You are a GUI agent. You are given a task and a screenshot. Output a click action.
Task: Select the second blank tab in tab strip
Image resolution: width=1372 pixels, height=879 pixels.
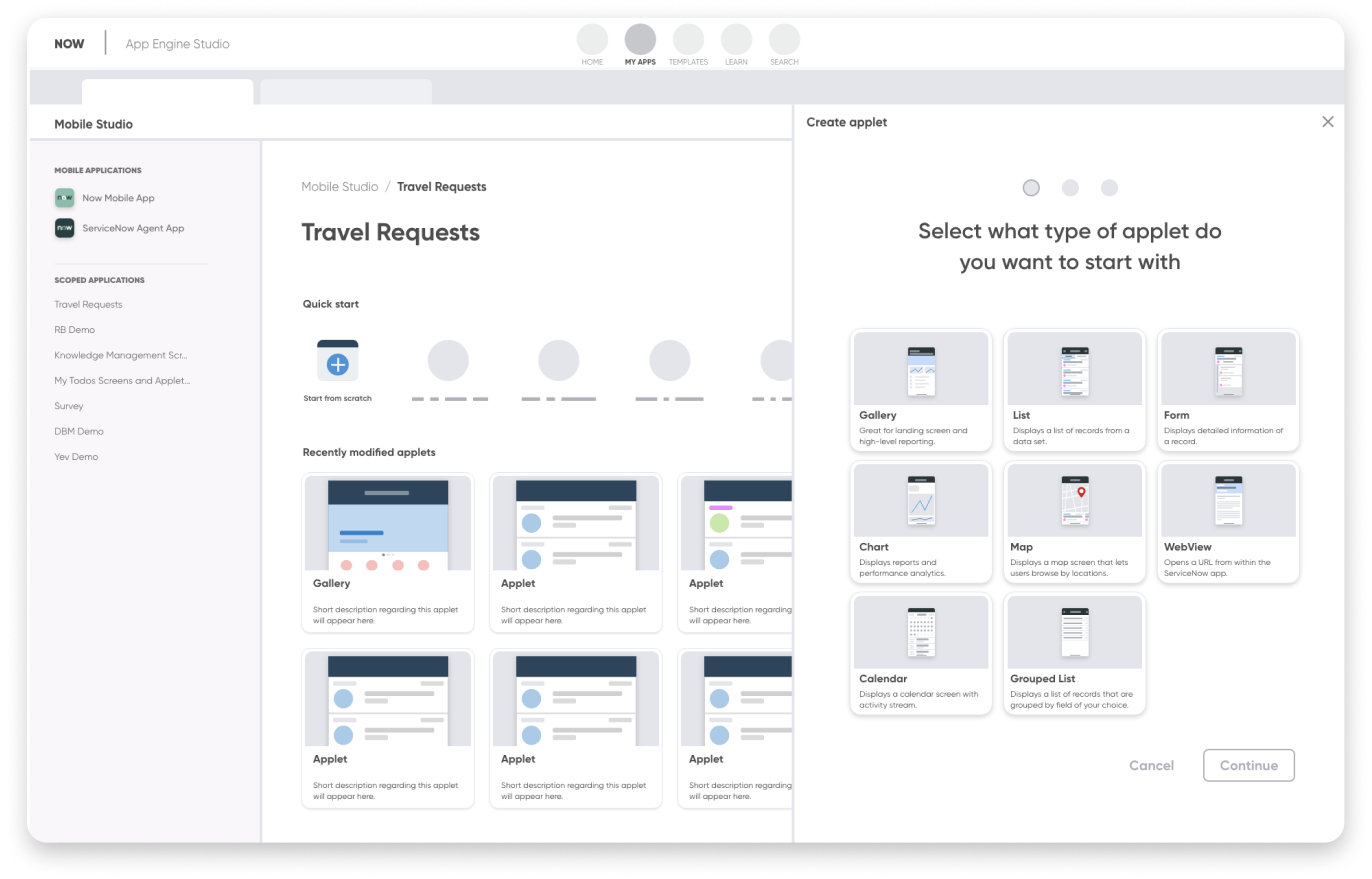[x=346, y=92]
